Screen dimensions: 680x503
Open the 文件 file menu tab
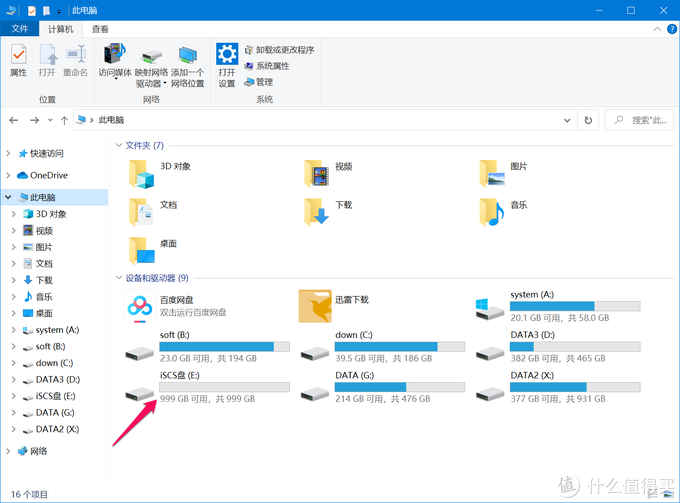(x=20, y=29)
